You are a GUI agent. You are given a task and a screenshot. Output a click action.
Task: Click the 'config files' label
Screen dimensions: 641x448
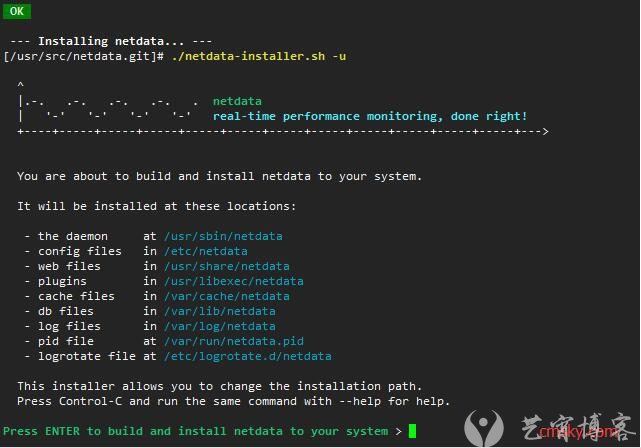(x=80, y=251)
